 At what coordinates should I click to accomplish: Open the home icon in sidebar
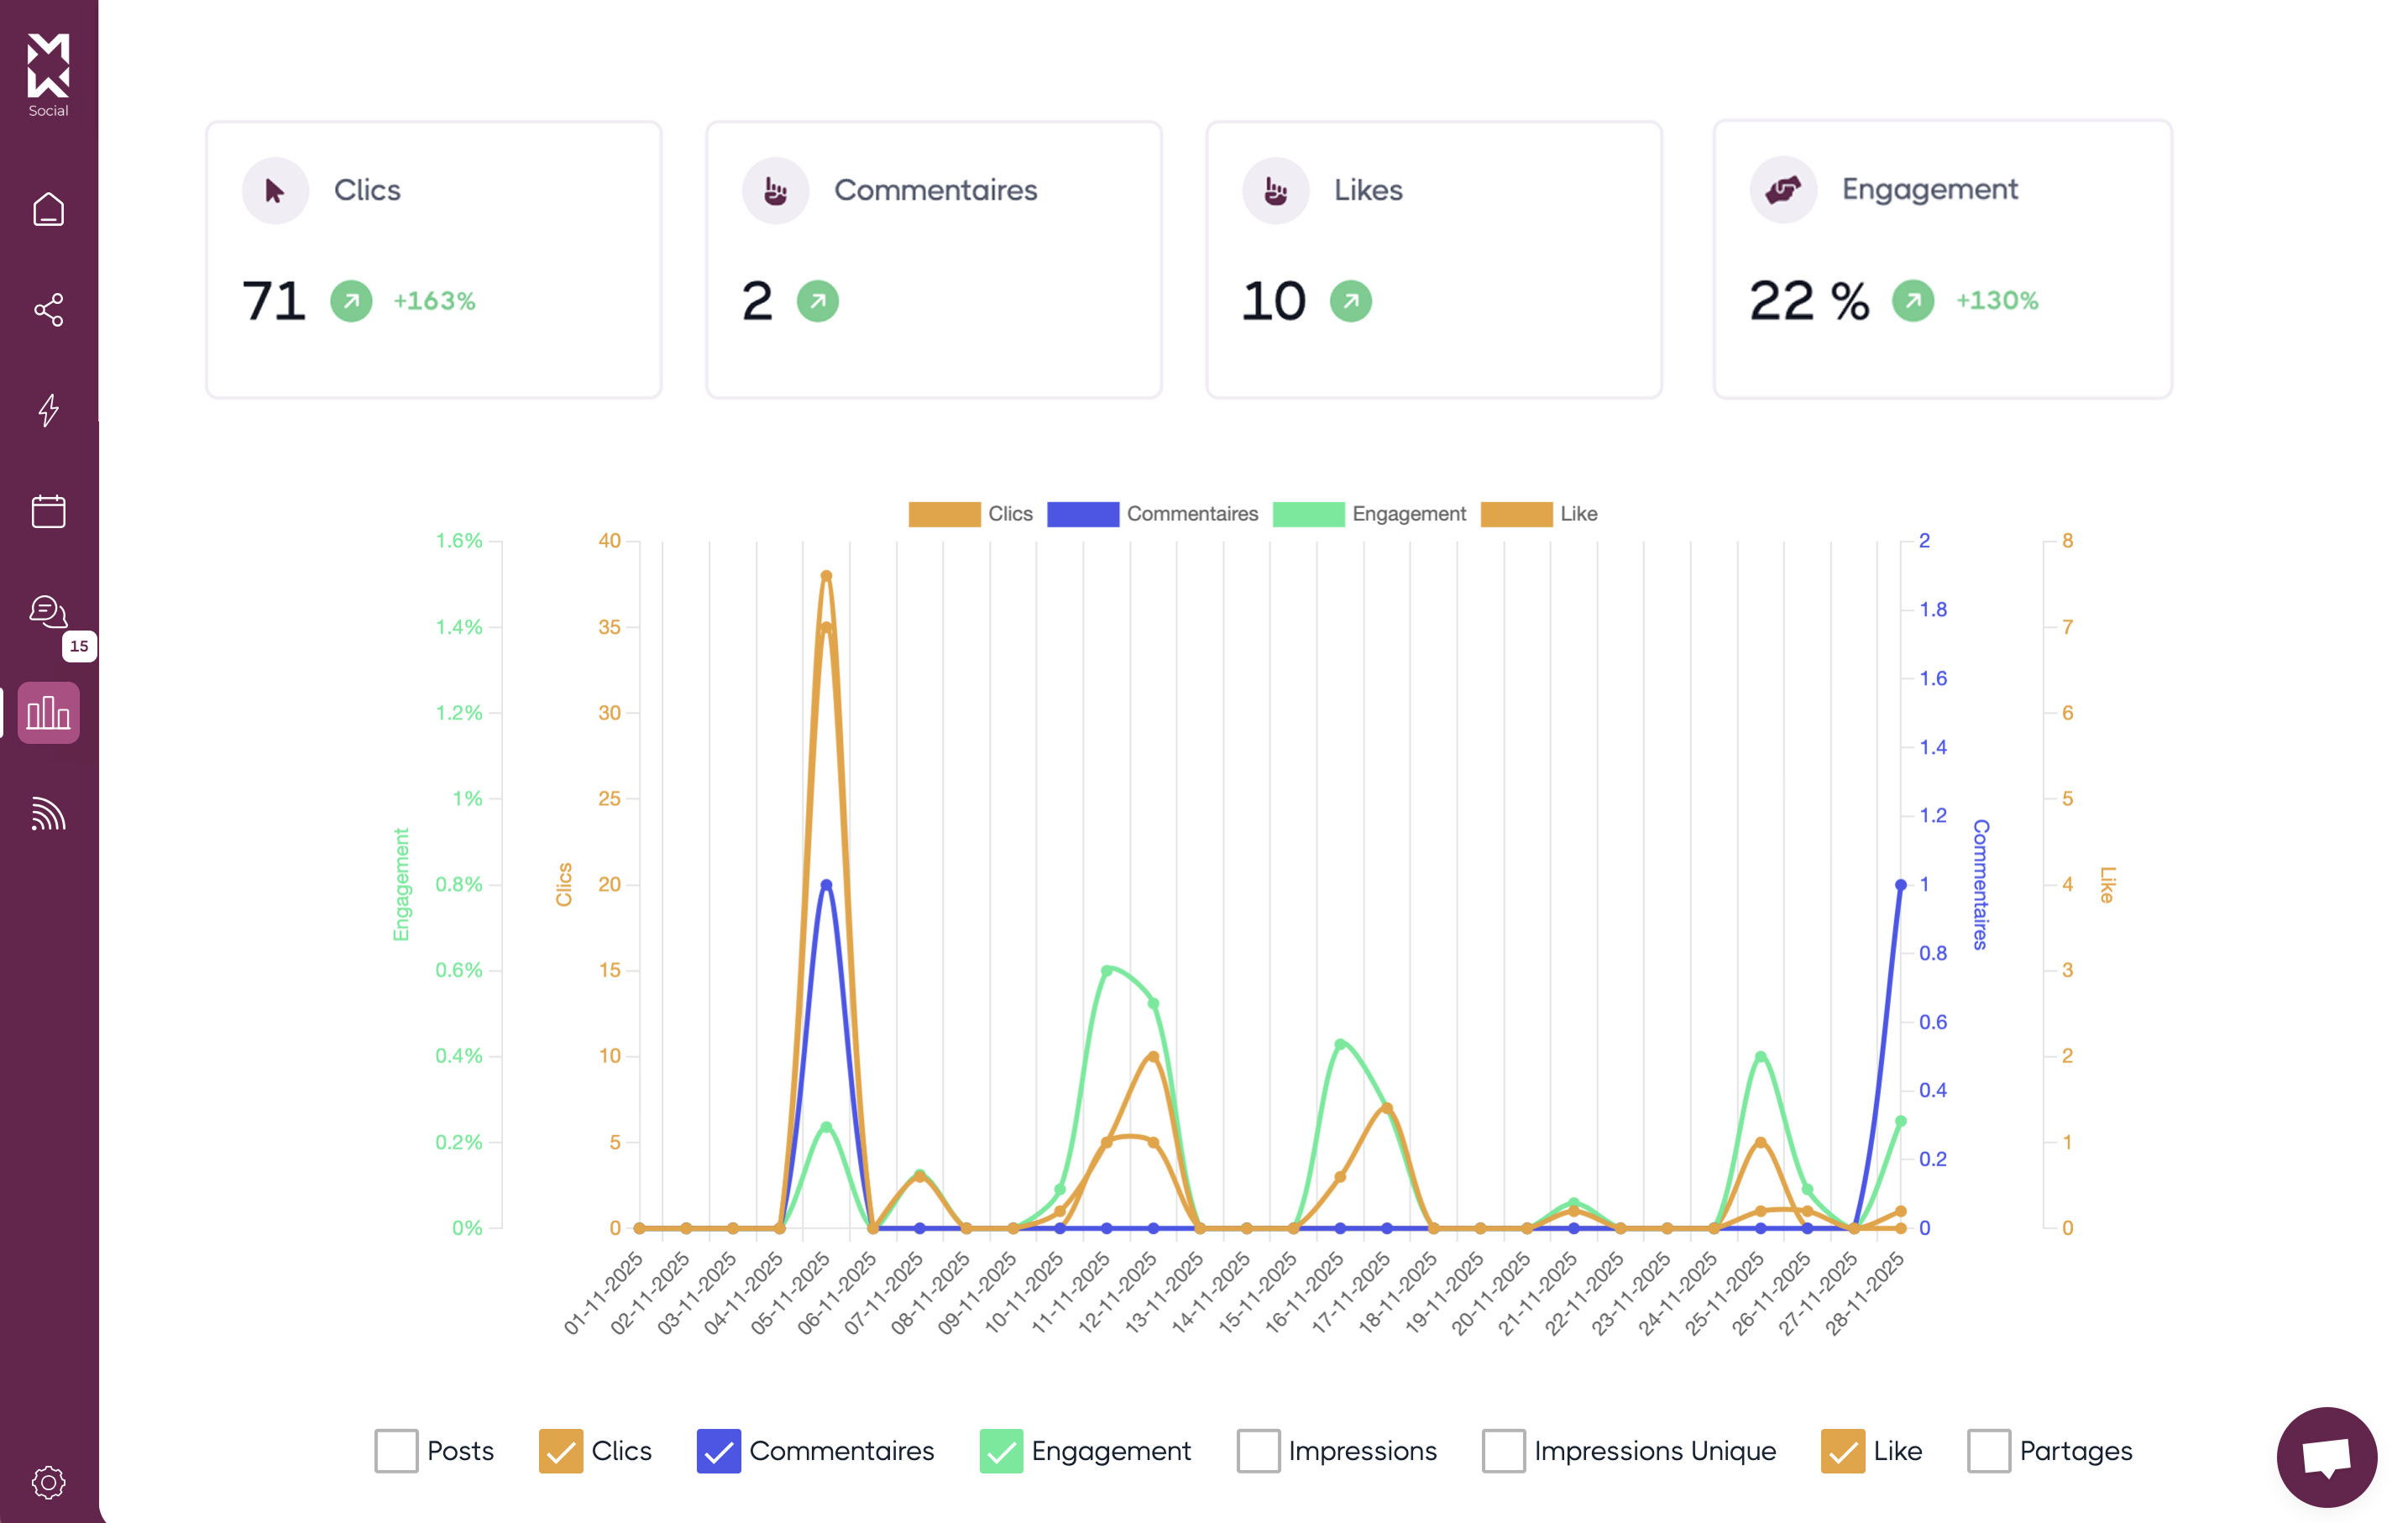(x=48, y=210)
